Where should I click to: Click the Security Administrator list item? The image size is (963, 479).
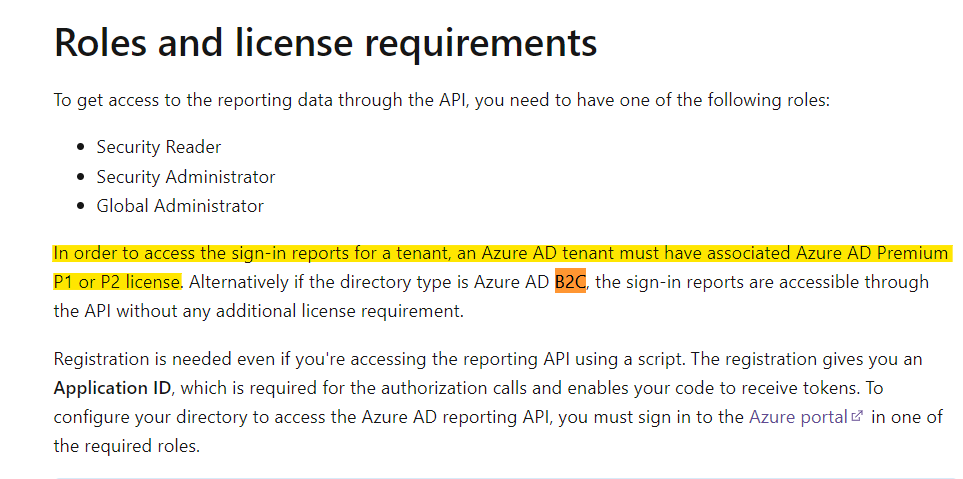click(x=185, y=177)
